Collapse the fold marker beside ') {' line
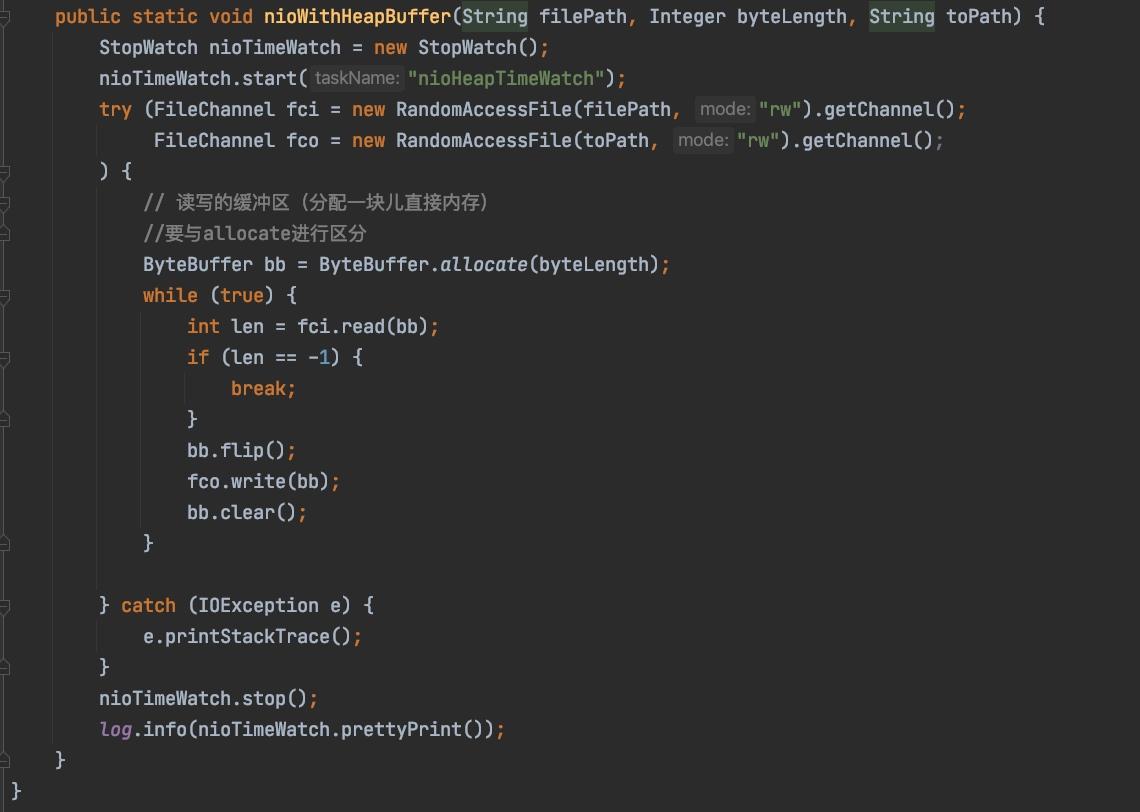Screen dimensions: 1140x812 tap(4, 172)
